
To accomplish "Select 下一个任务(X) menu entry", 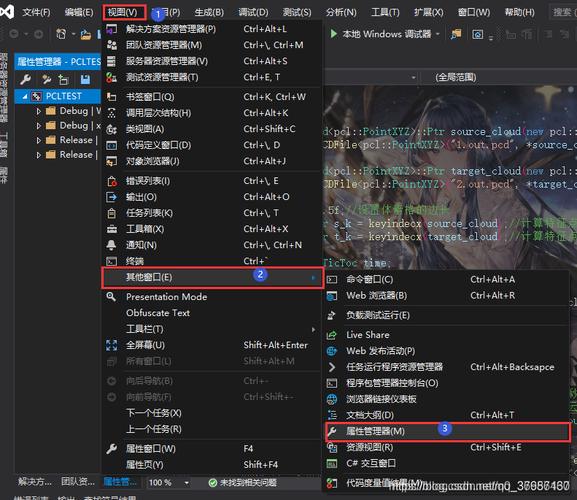I will (x=212, y=413).
